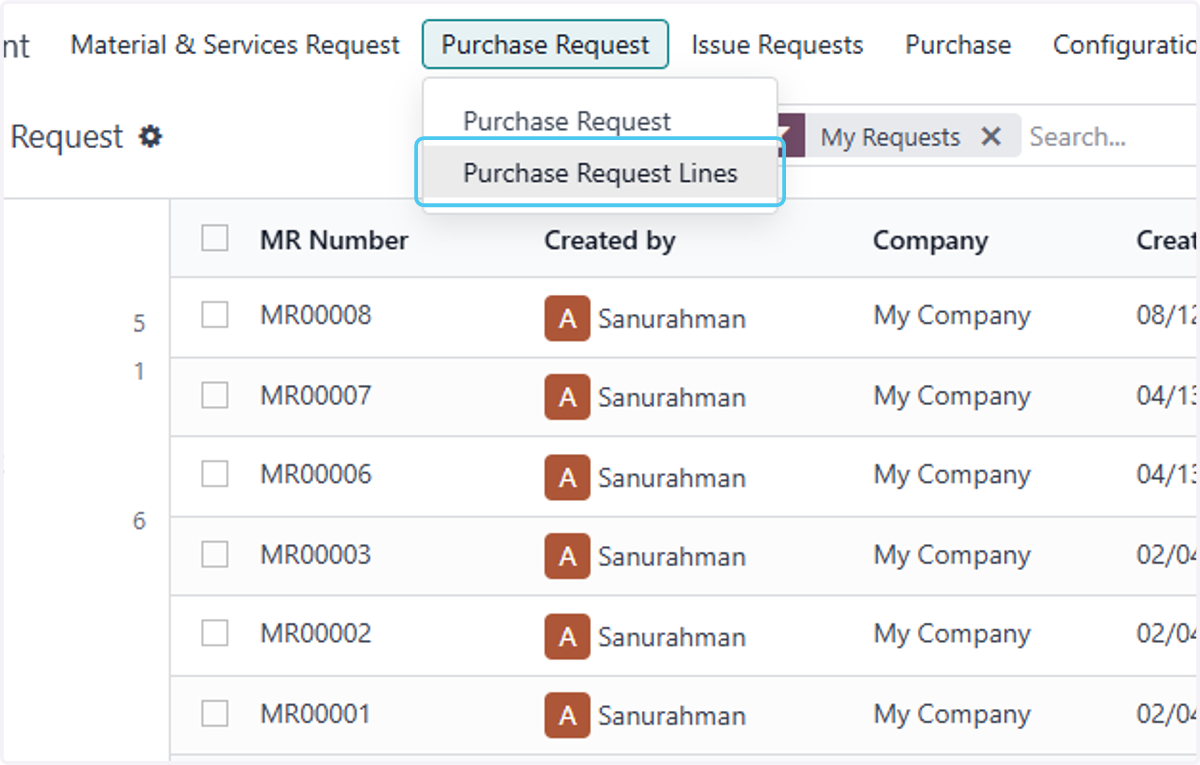Check the box for MR00008
This screenshot has width=1200, height=765.
coord(215,315)
